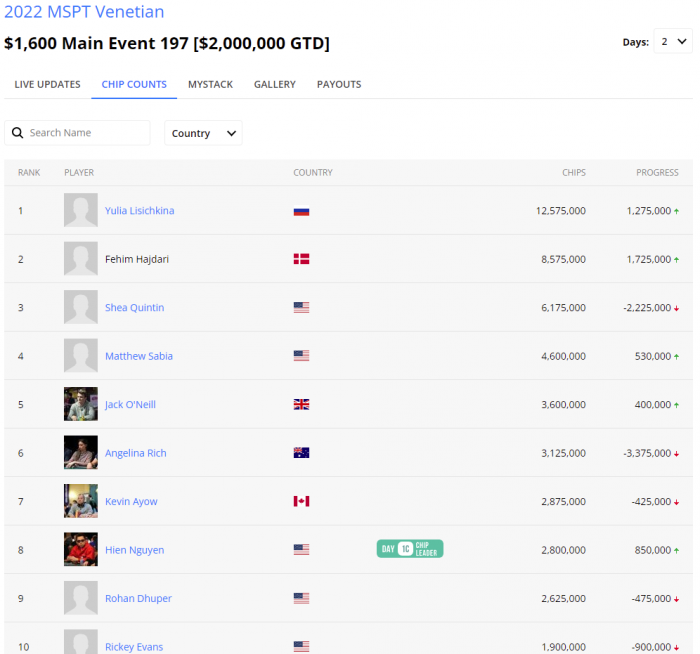Viewport: 700px width, 654px height.
Task: Click UK flag in Jack O'Neill row
Action: tap(301, 404)
